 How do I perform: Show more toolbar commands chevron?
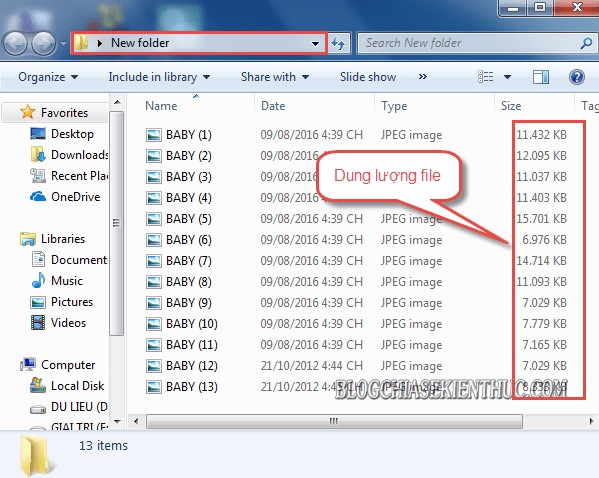423,77
